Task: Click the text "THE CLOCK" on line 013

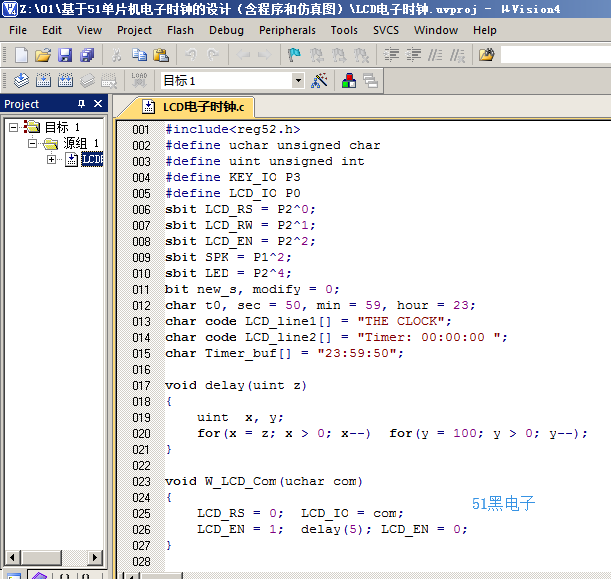Action: pos(401,321)
